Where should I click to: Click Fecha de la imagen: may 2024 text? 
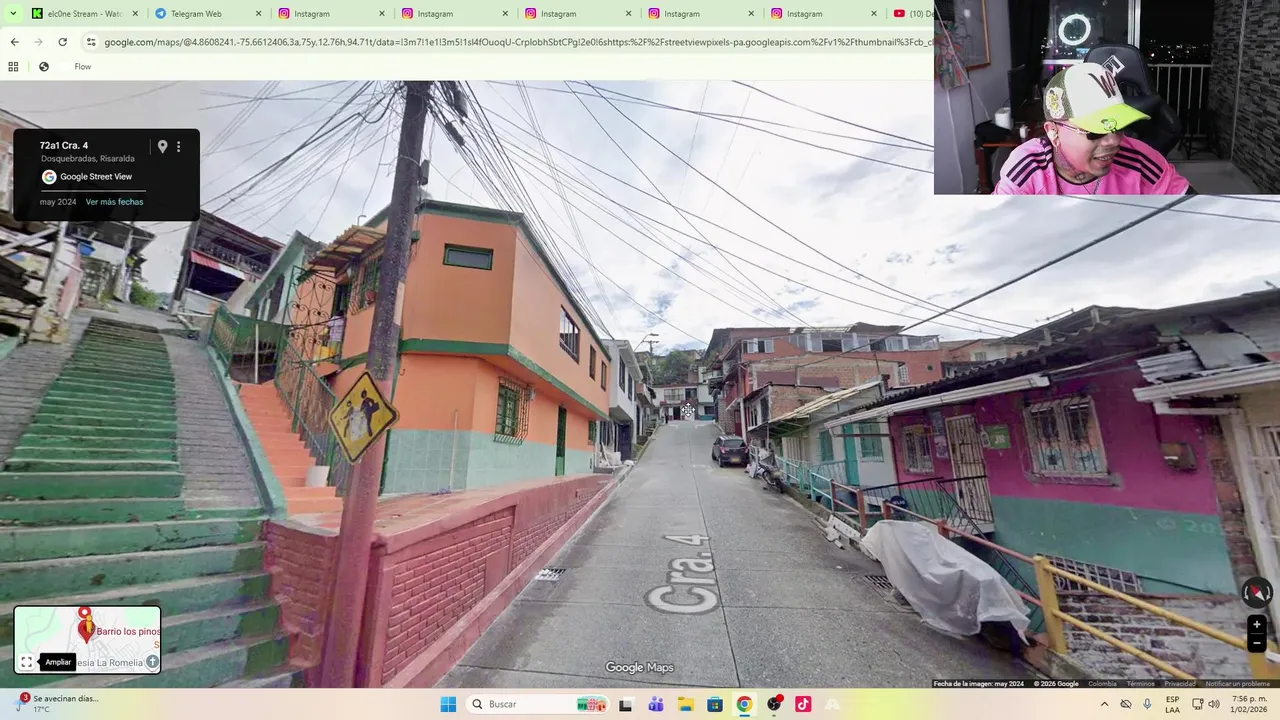tap(979, 684)
